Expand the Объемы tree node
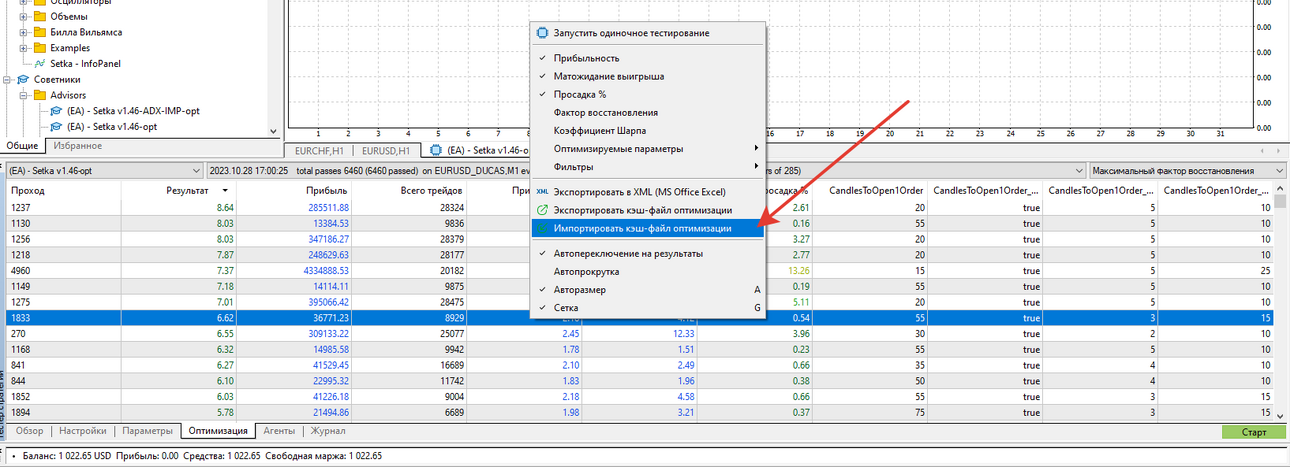Image resolution: width=1290 pixels, height=467 pixels. [24, 16]
